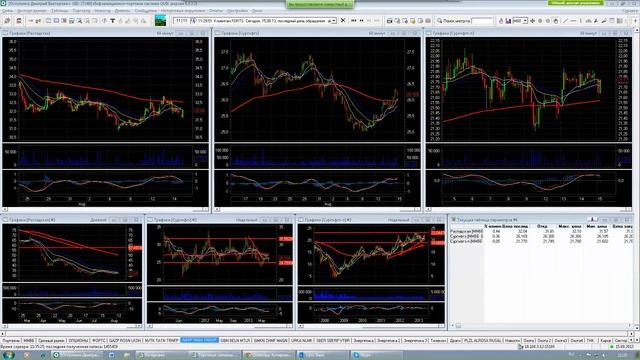Click the server IP address in status bar
The width and height of the screenshot is (640, 360).
point(539,347)
